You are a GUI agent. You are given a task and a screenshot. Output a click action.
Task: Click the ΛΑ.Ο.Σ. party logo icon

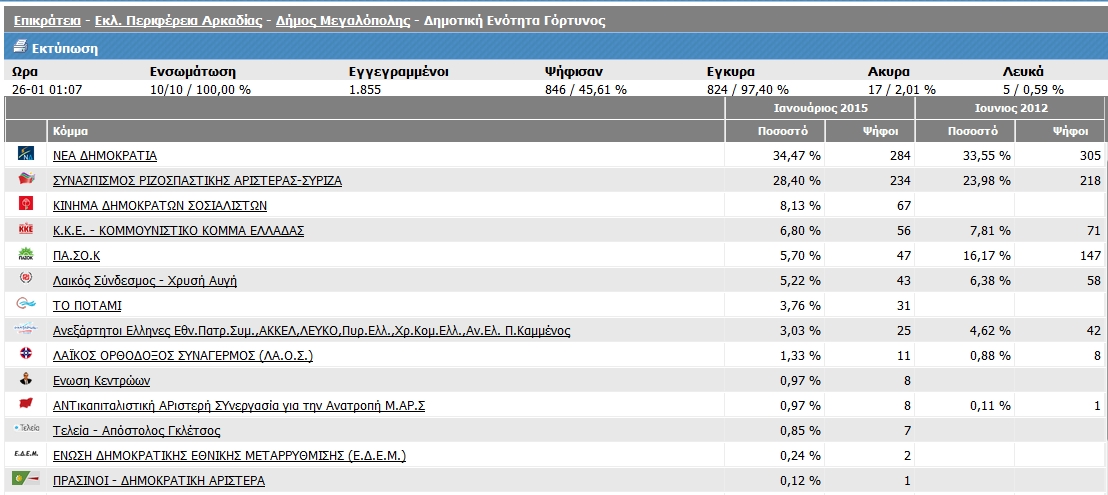pos(27,355)
